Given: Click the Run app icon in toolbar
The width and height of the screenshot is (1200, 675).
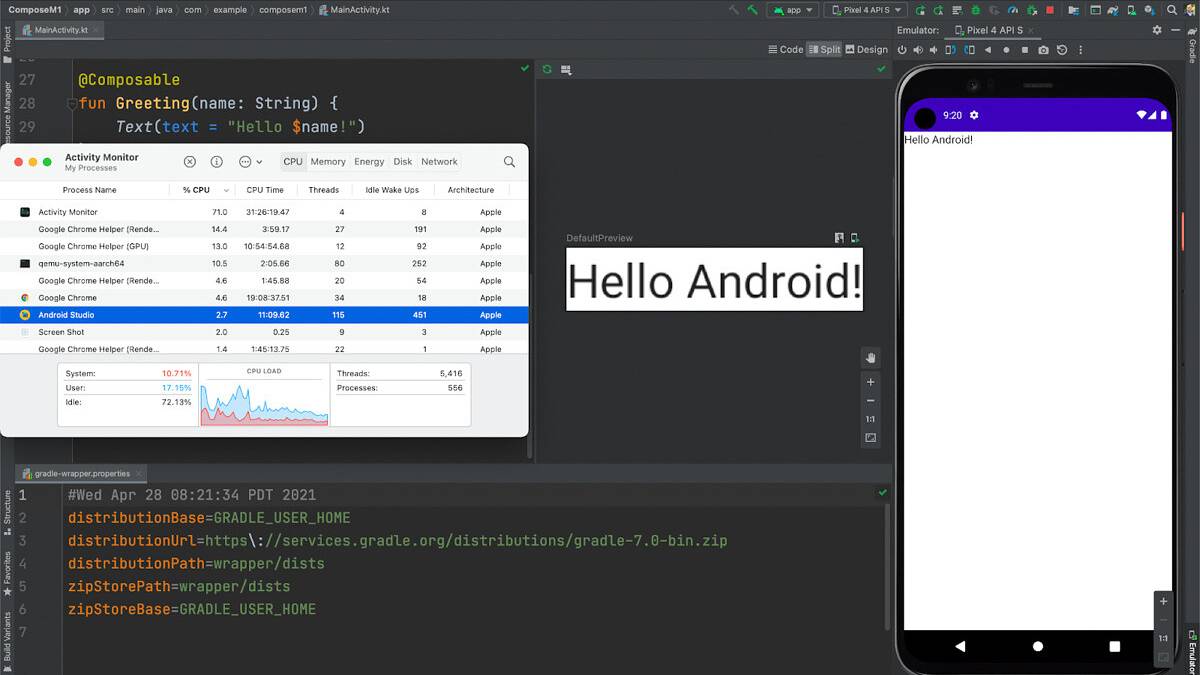Looking at the screenshot, I should [920, 9].
